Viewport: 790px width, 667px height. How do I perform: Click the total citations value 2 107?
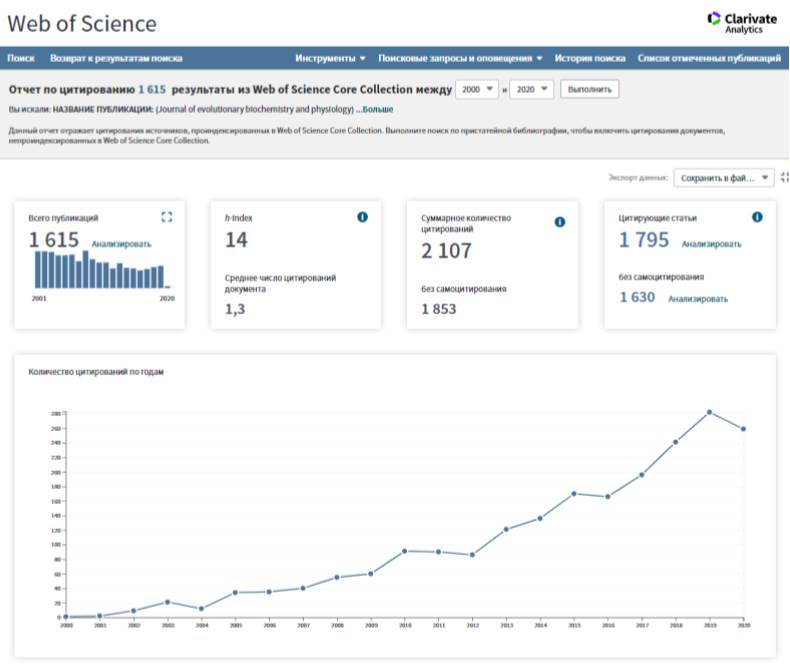point(446,250)
